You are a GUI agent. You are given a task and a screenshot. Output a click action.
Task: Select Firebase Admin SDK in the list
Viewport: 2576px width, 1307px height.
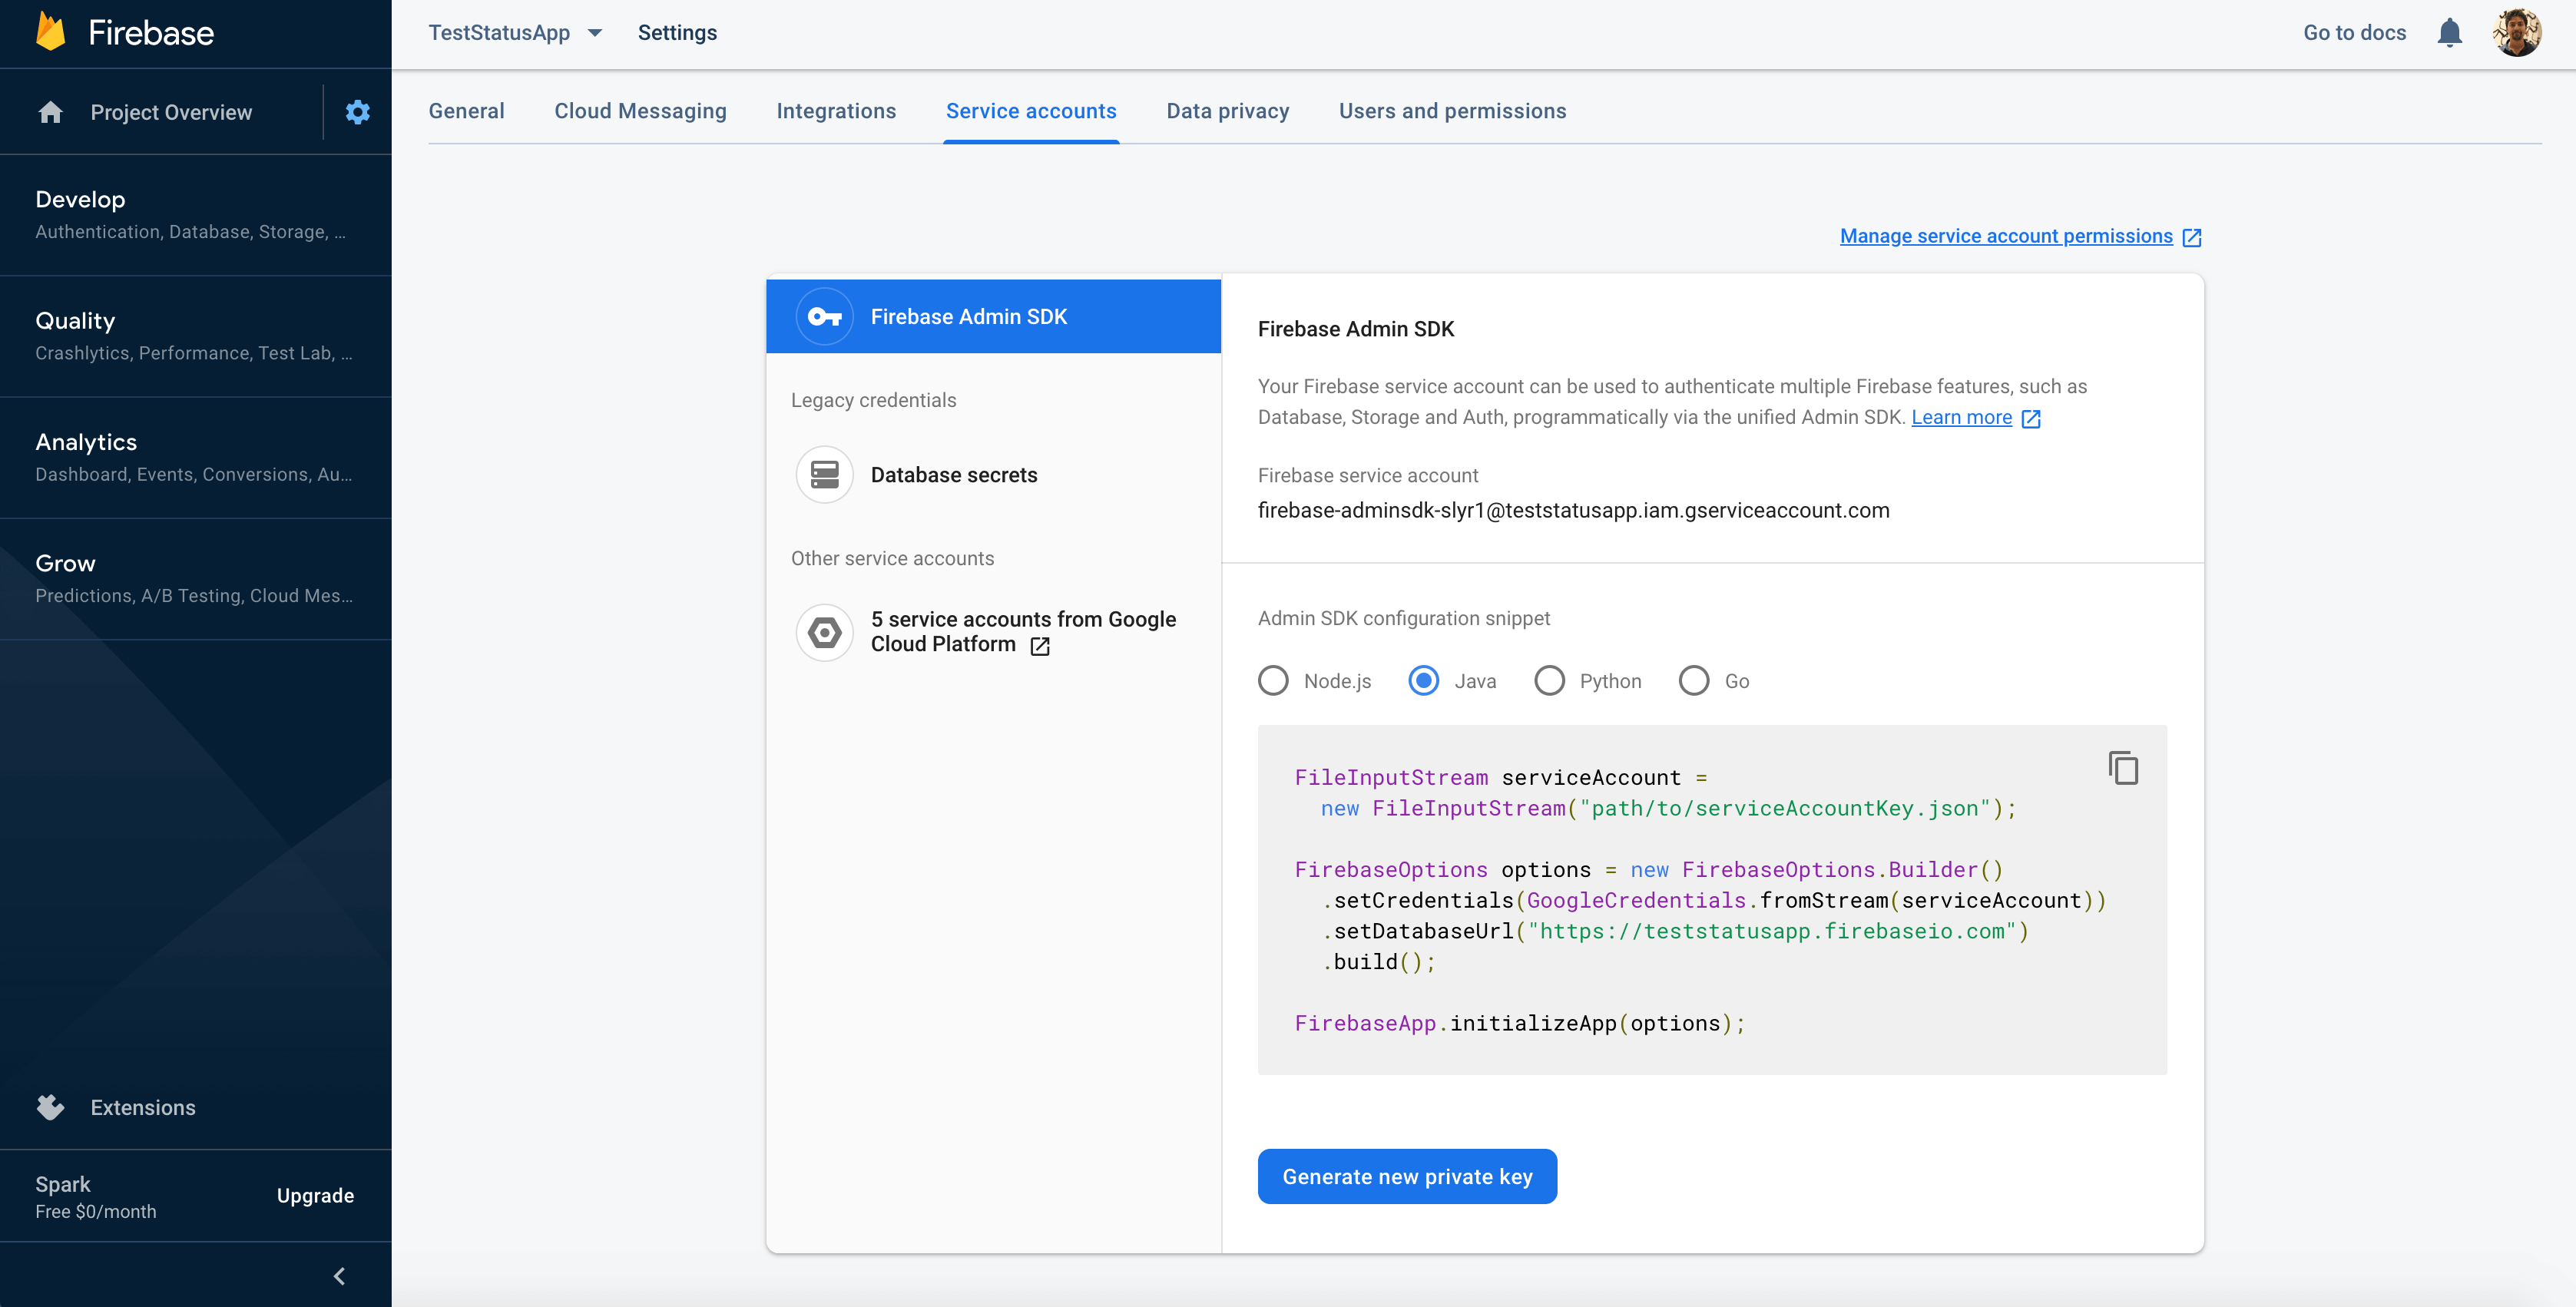point(993,316)
